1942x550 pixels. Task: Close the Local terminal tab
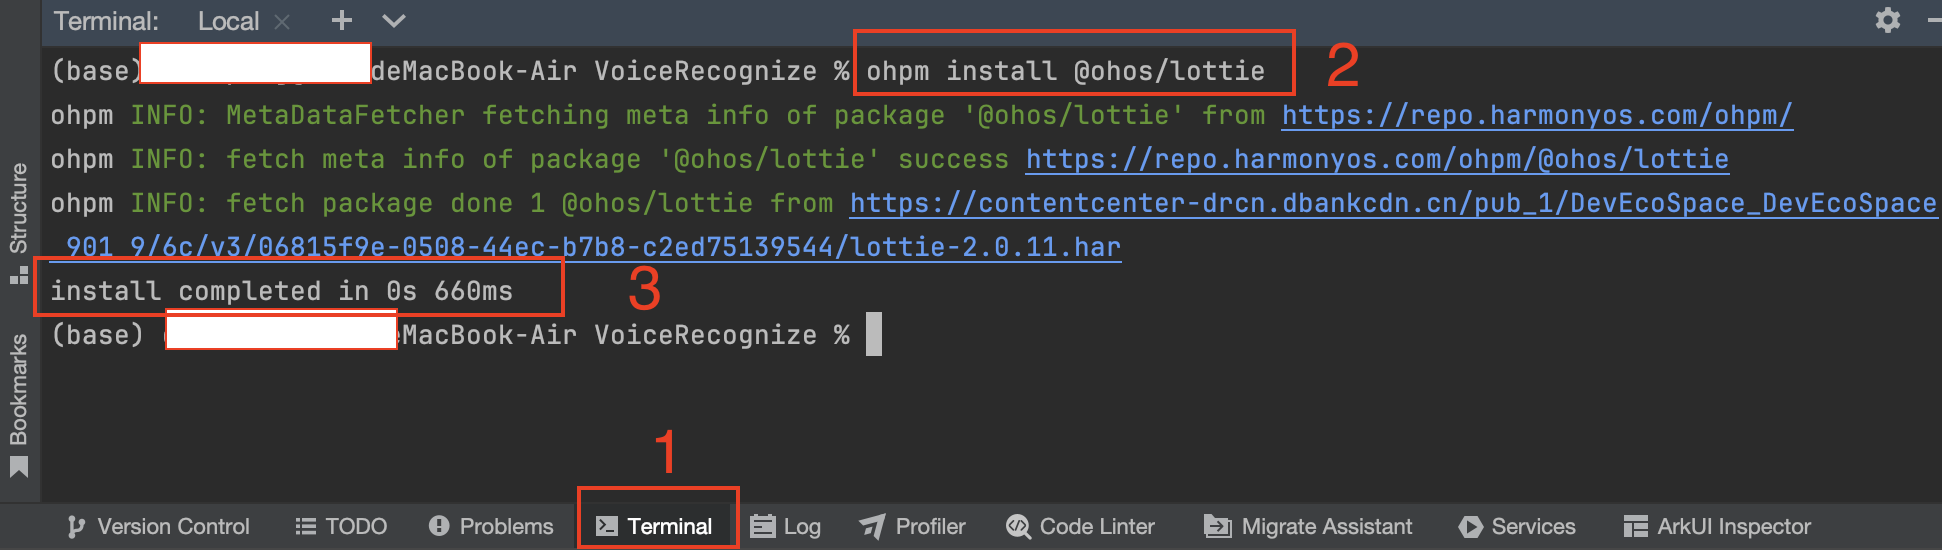[x=282, y=21]
